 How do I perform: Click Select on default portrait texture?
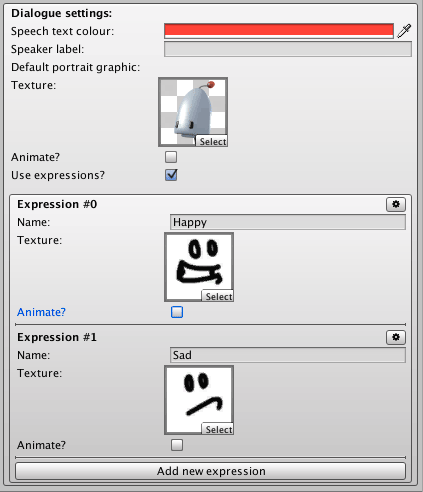point(212,141)
